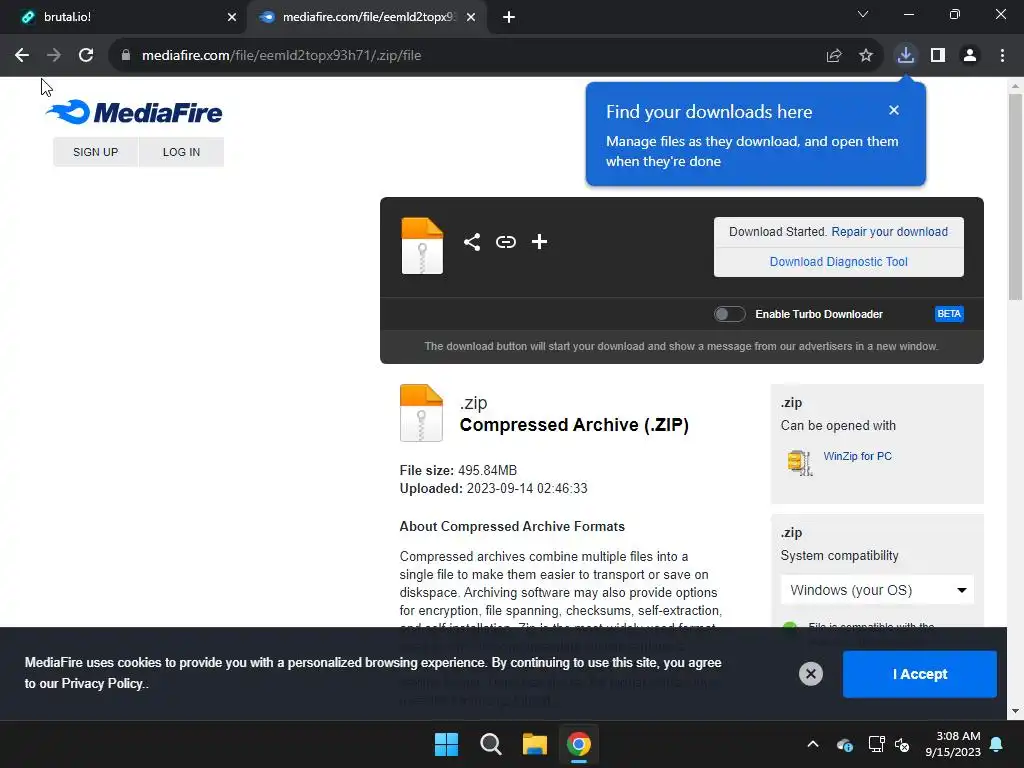The height and width of the screenshot is (768, 1024).
Task: Click the network display tray icon
Action: [876, 744]
